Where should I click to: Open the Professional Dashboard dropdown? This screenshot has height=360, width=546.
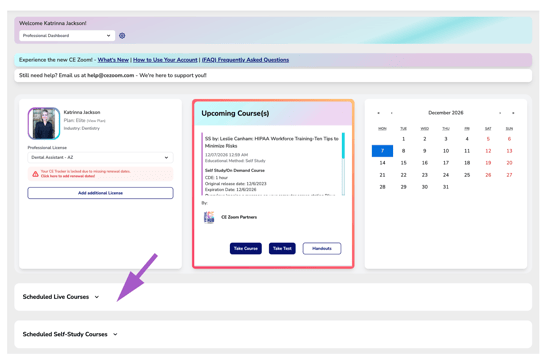click(x=67, y=36)
